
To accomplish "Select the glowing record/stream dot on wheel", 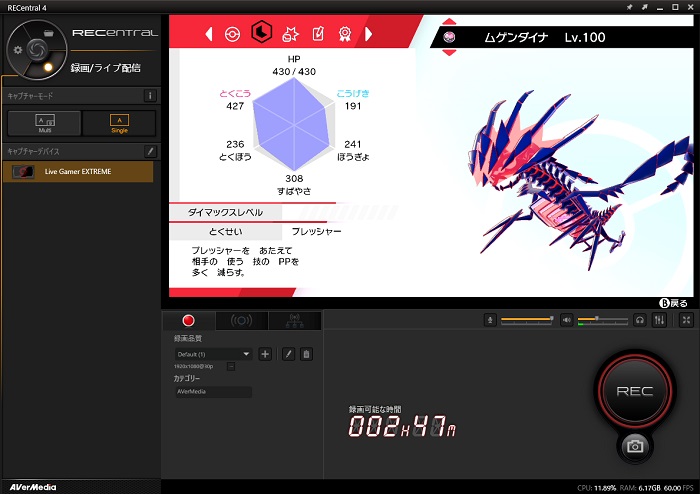I will pyautogui.click(x=48, y=67).
